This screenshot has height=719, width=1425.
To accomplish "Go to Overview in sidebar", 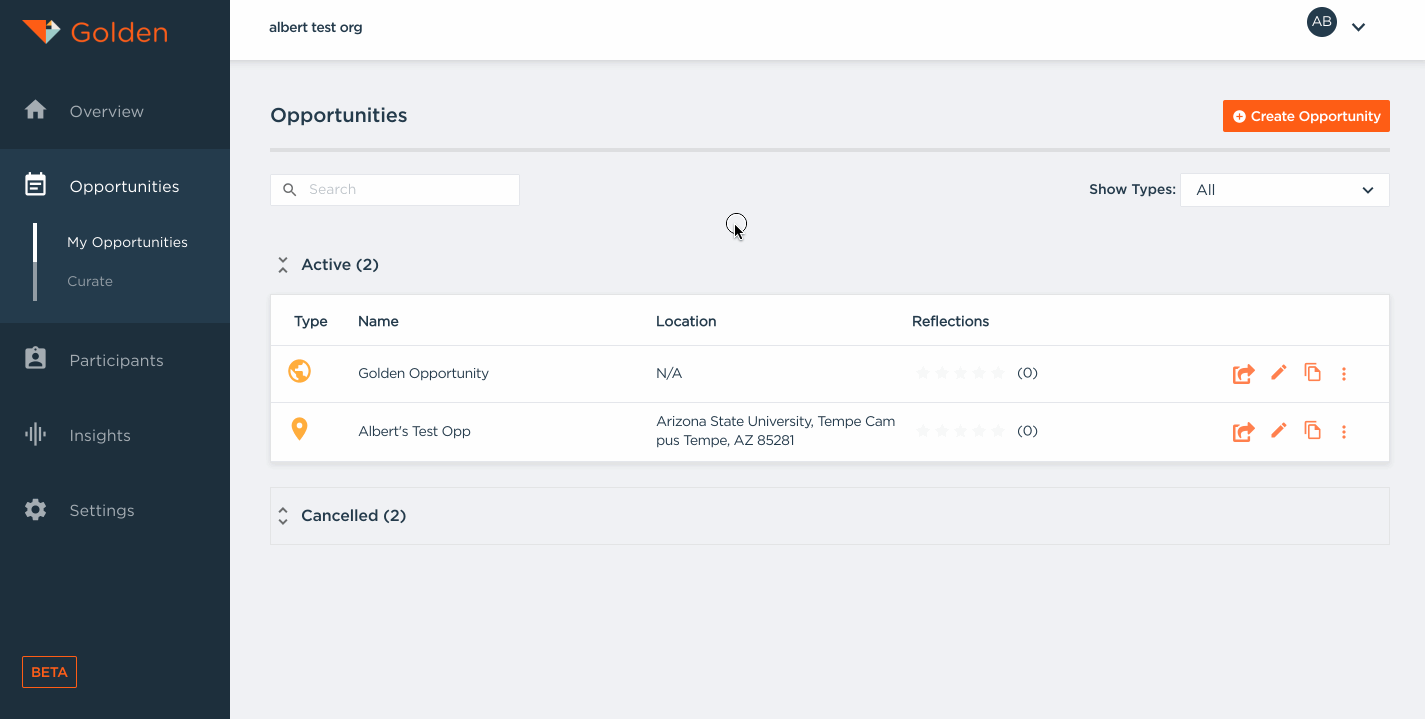I will [x=106, y=111].
